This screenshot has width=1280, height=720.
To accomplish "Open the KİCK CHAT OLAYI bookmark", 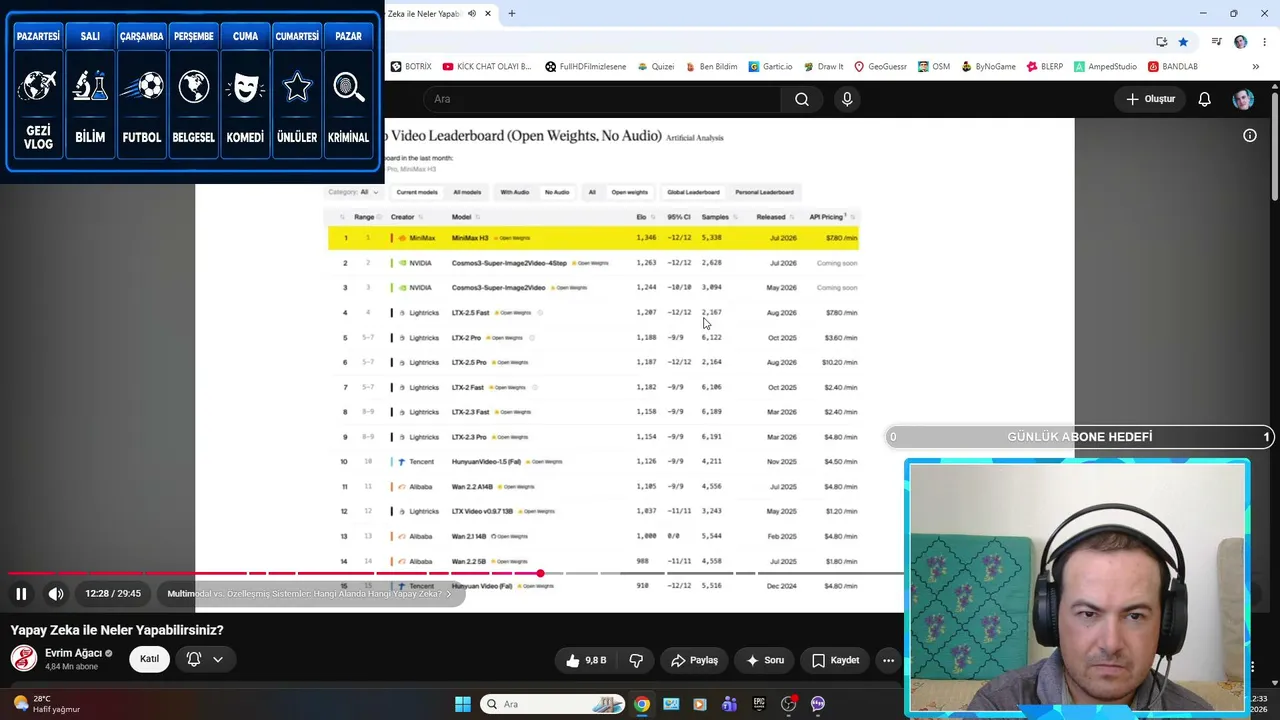I will pyautogui.click(x=487, y=67).
